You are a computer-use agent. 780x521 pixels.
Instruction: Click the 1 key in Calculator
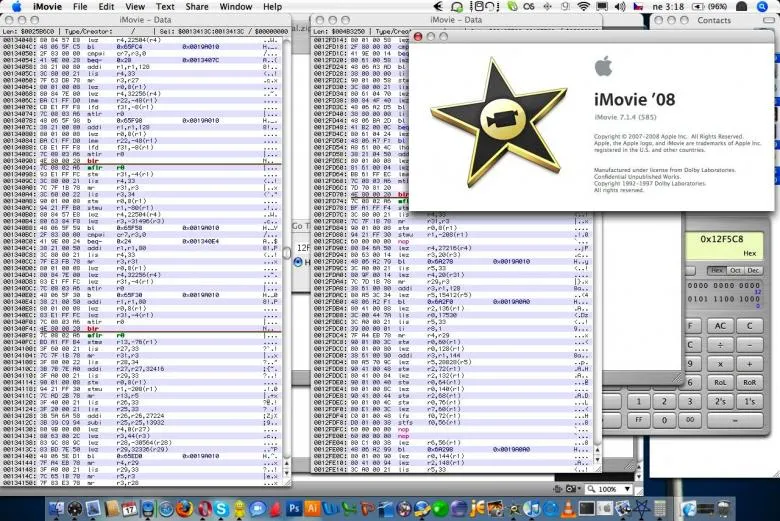click(x=639, y=401)
